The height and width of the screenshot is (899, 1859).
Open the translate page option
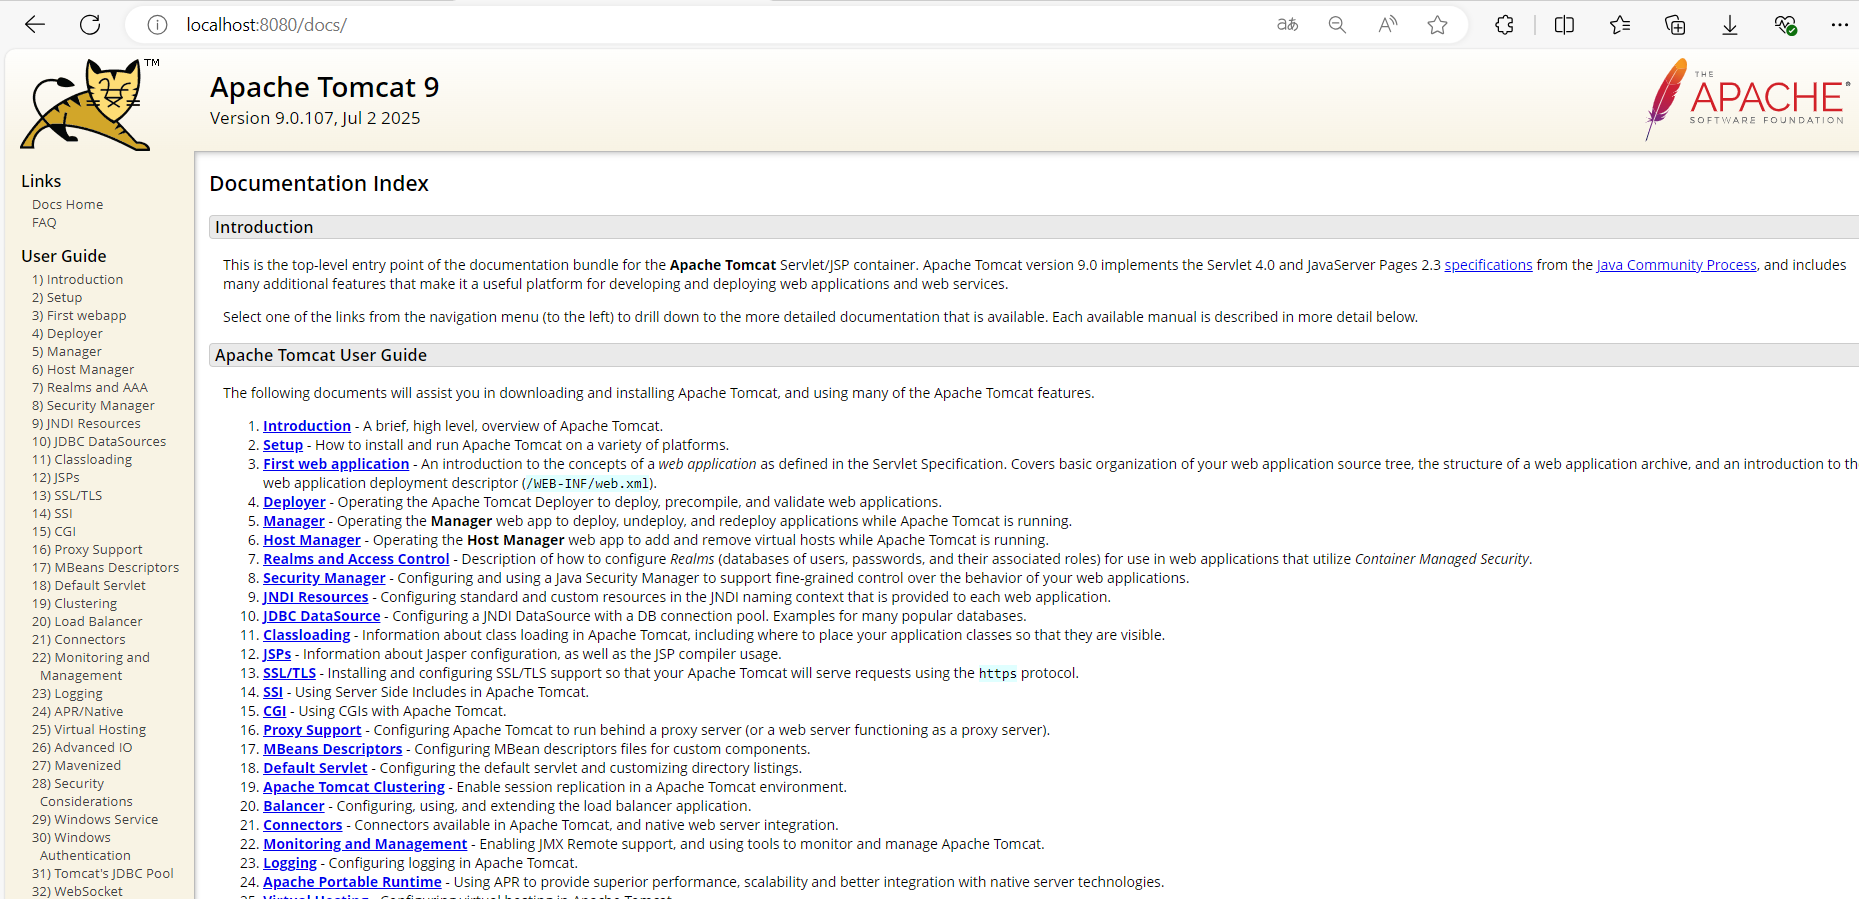coord(1288,25)
